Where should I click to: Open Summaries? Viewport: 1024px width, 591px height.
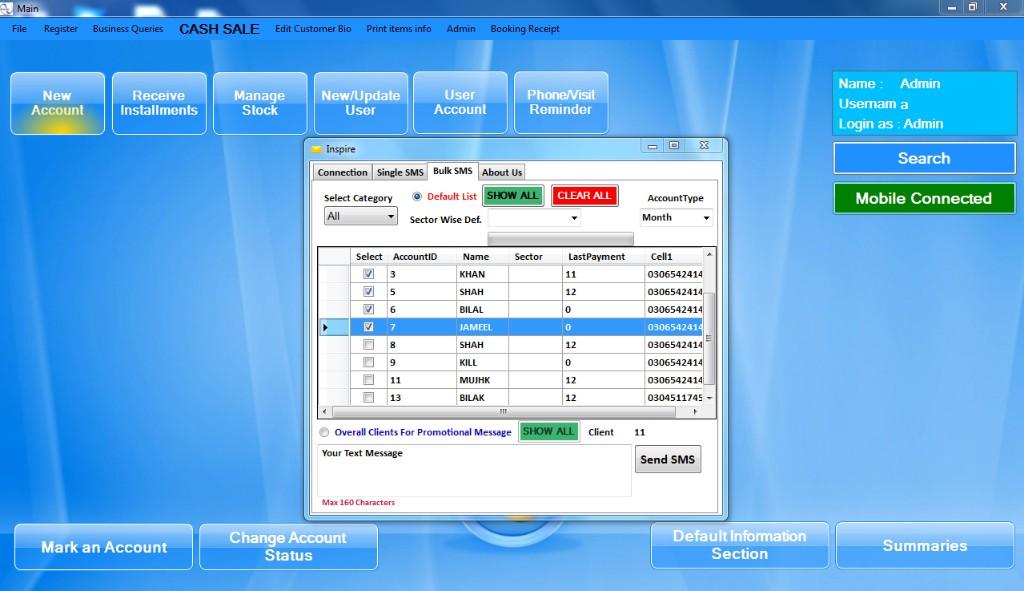pyautogui.click(x=925, y=545)
